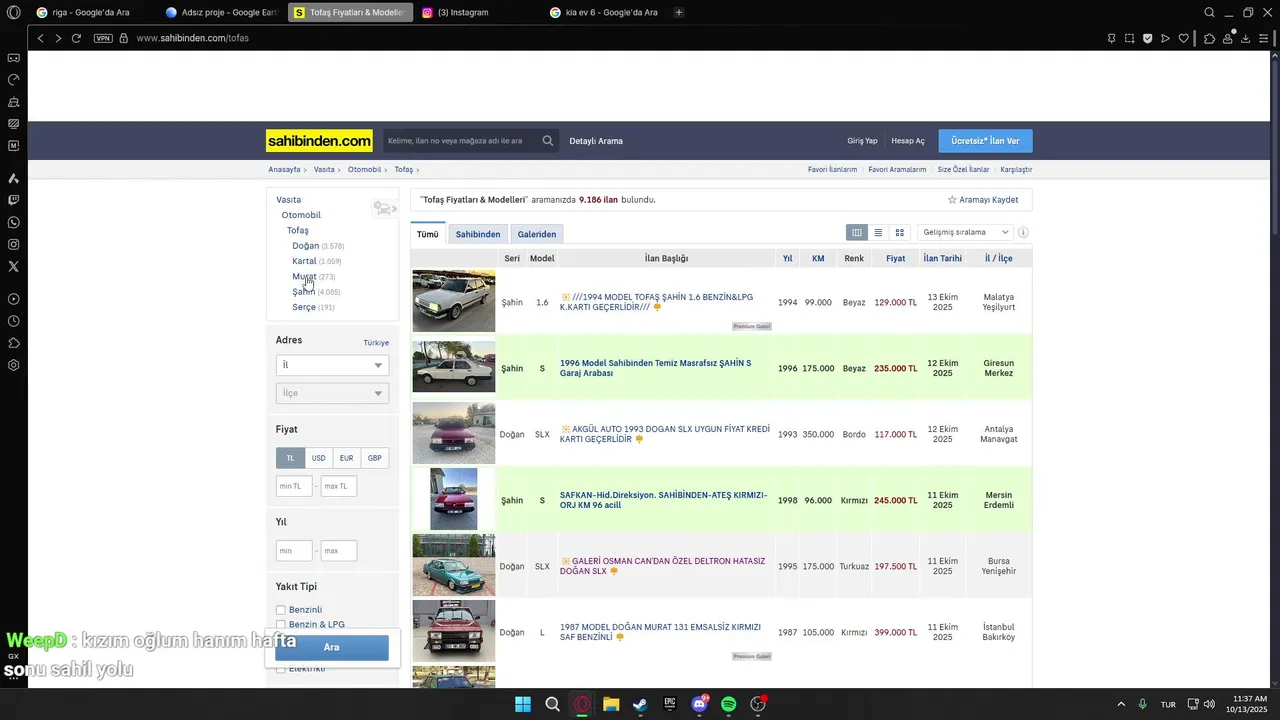Show hidden system tray icons chevron
Screen dimensions: 1280x720
tap(1121, 704)
